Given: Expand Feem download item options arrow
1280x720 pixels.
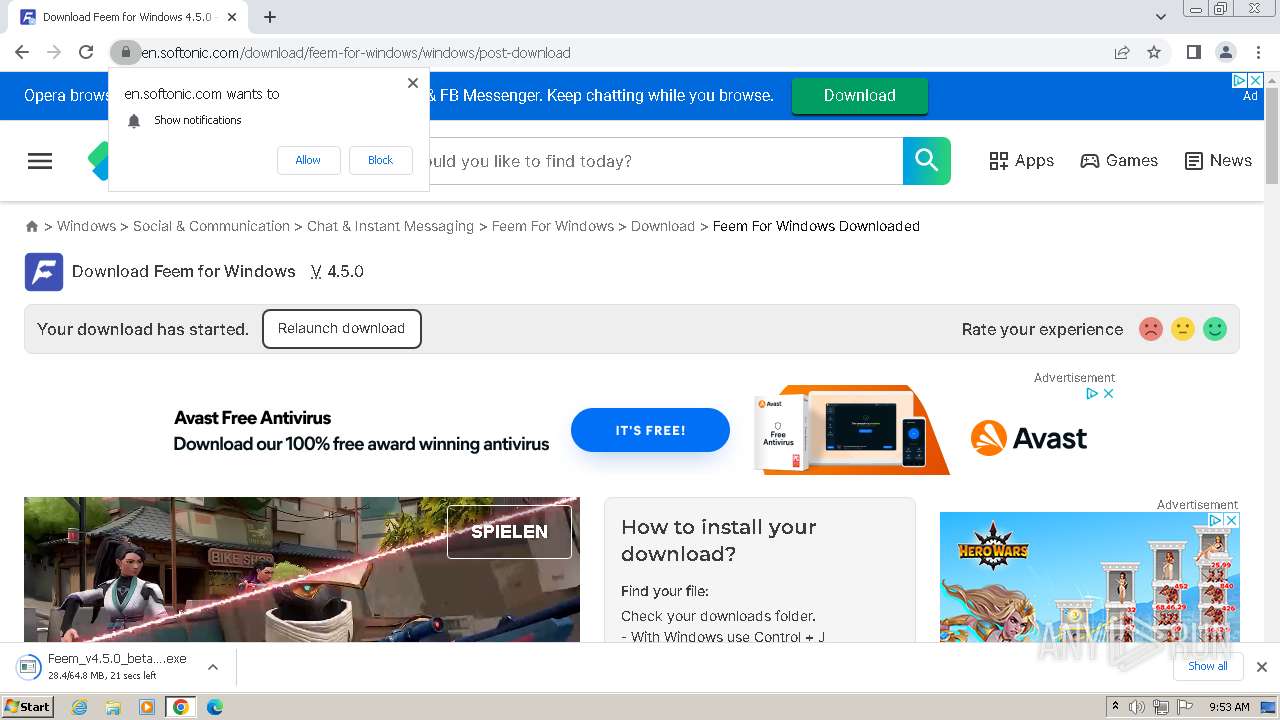Looking at the screenshot, I should [212, 667].
